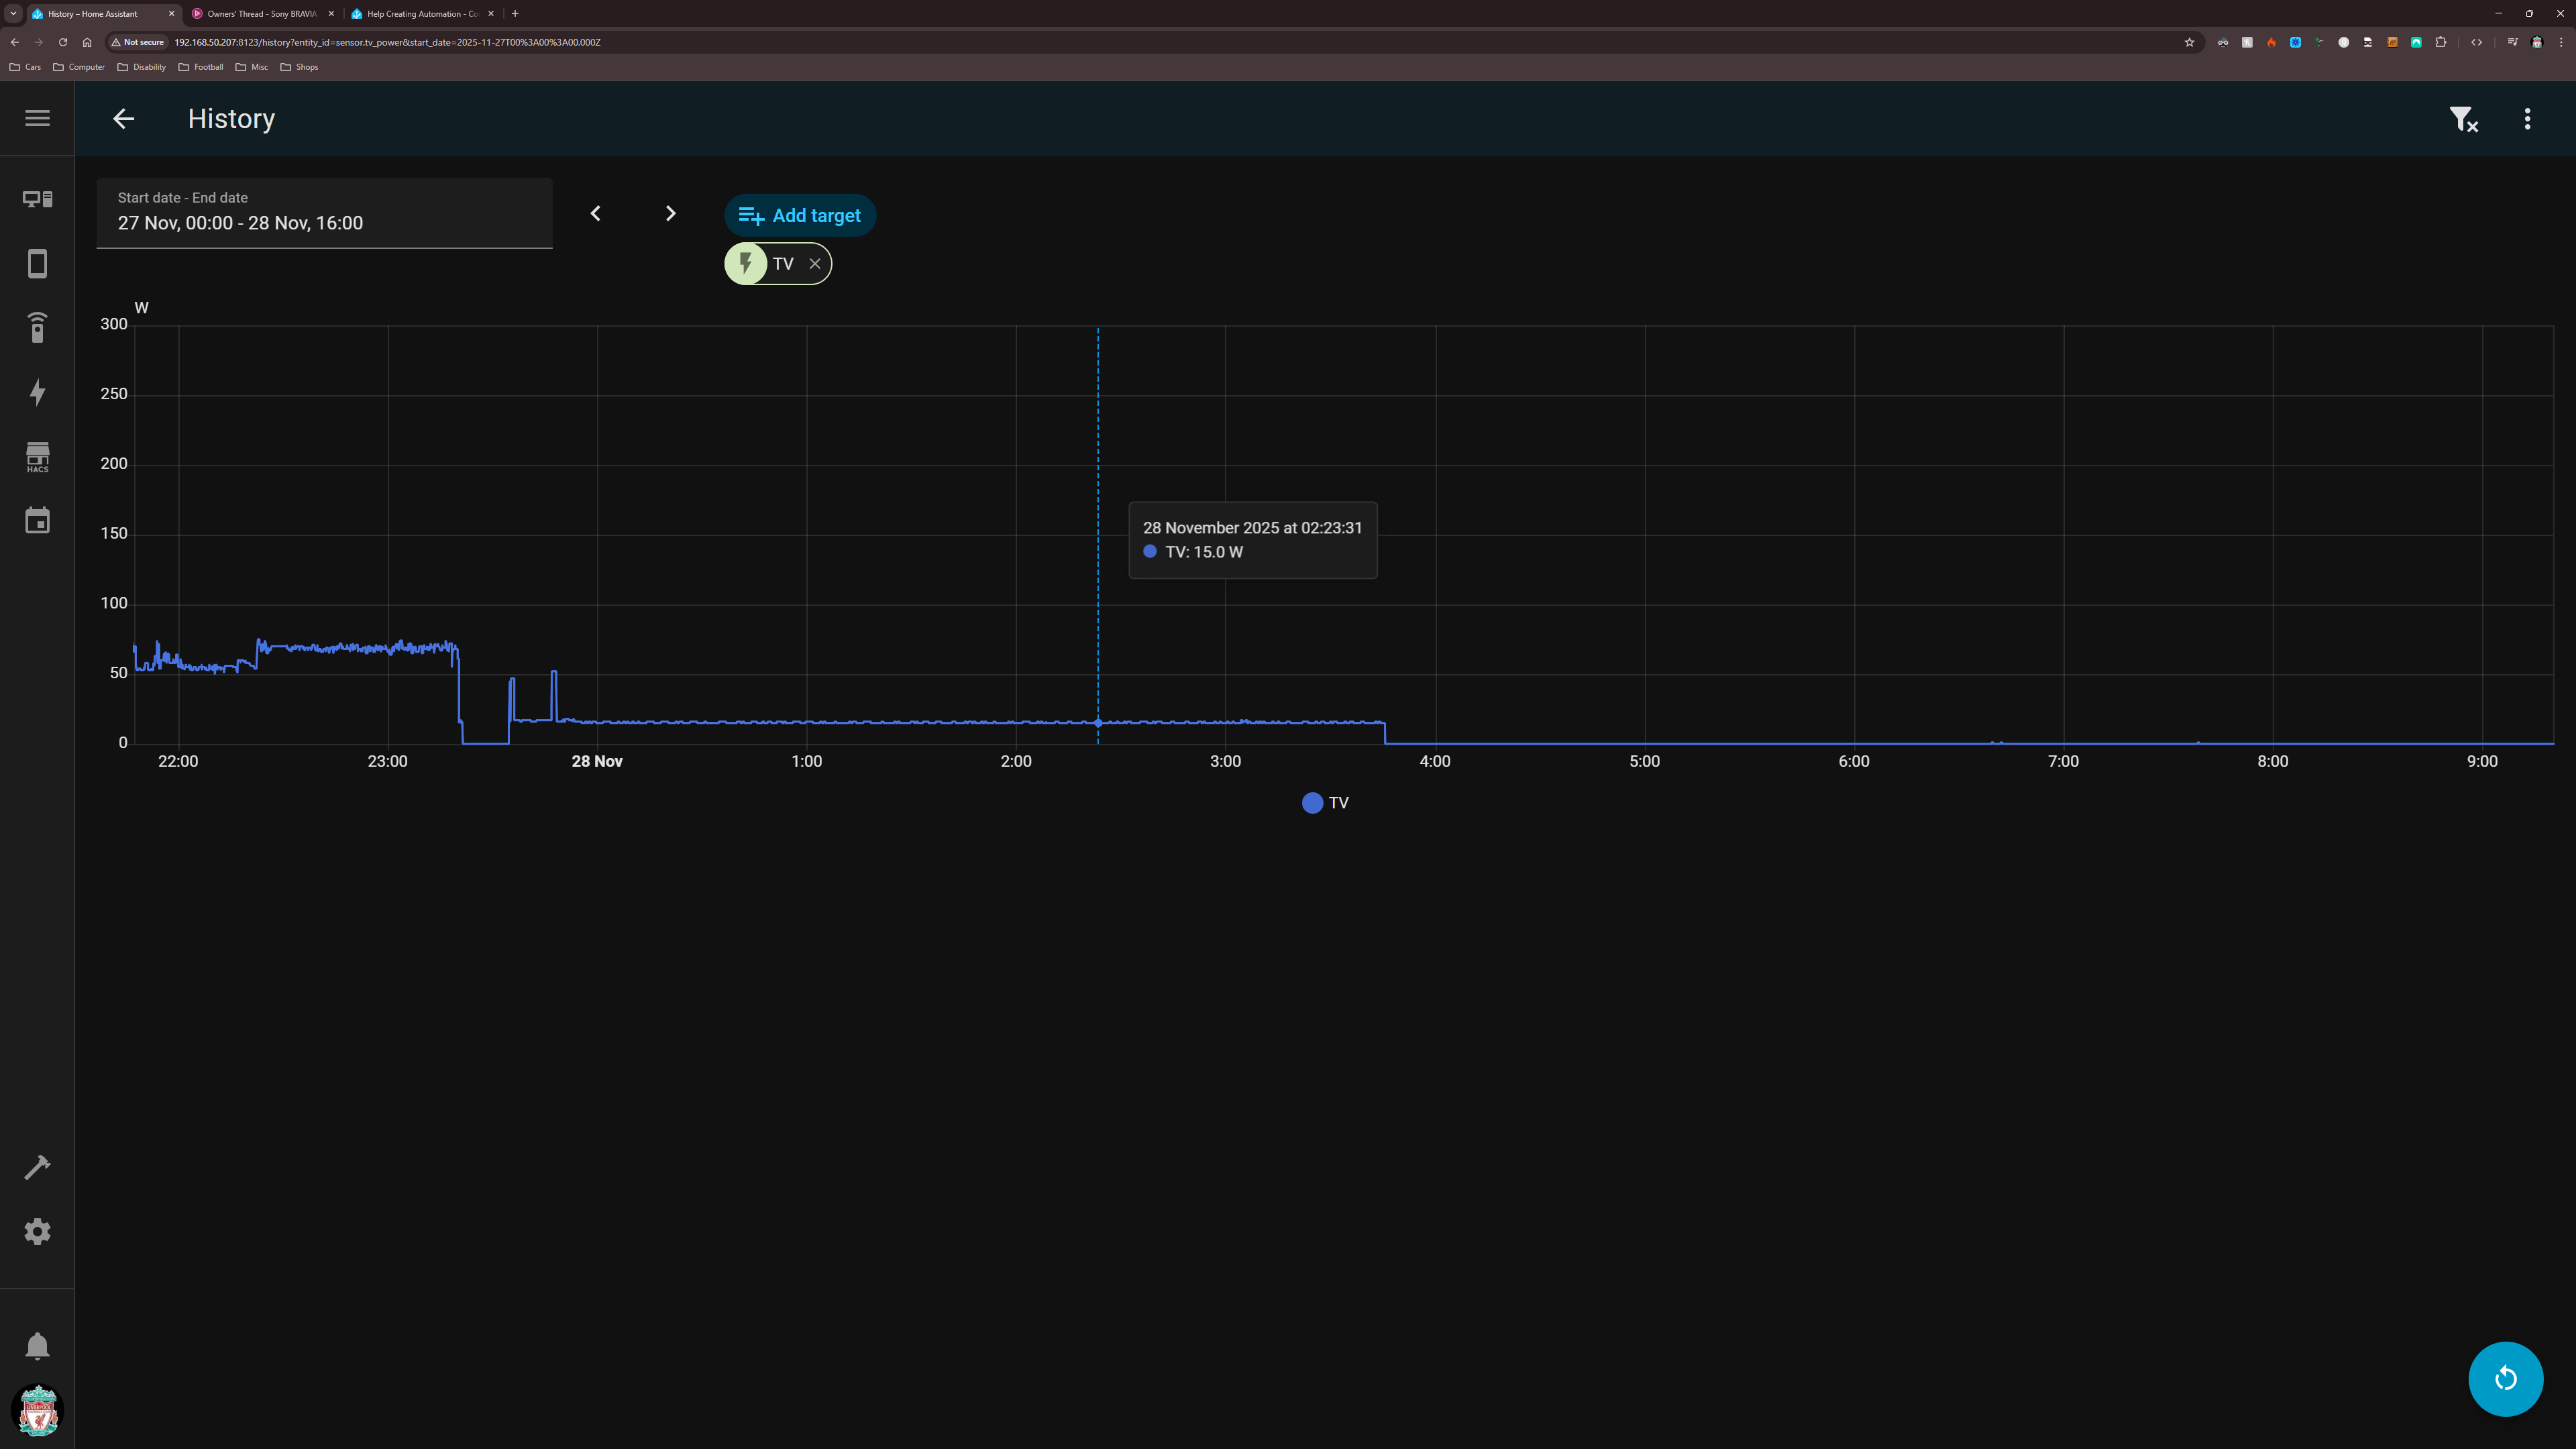Open the Calendar sidebar icon

(x=37, y=521)
